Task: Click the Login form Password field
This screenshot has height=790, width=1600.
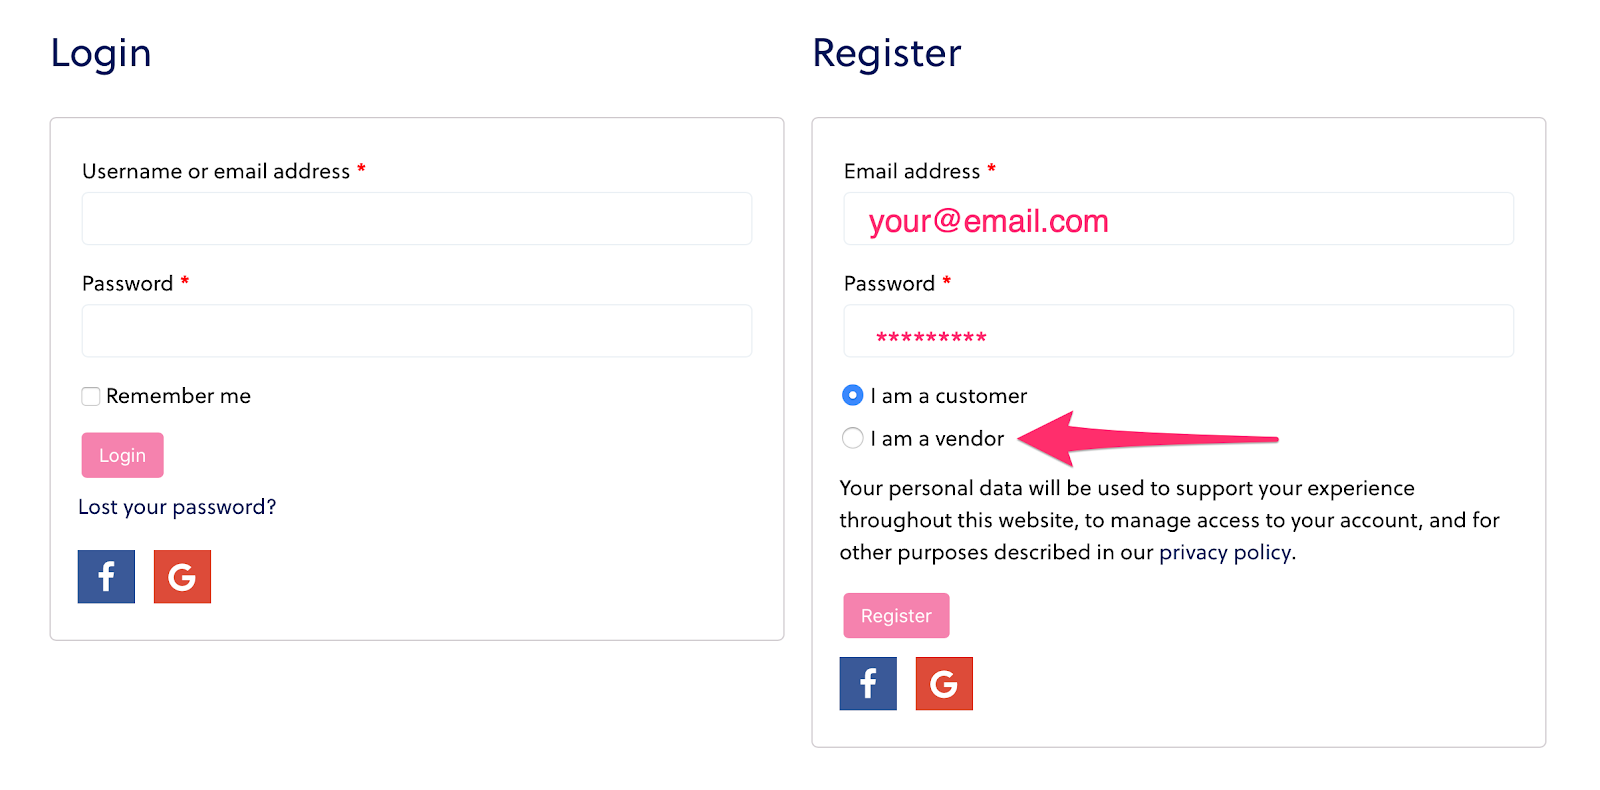Action: (x=416, y=331)
